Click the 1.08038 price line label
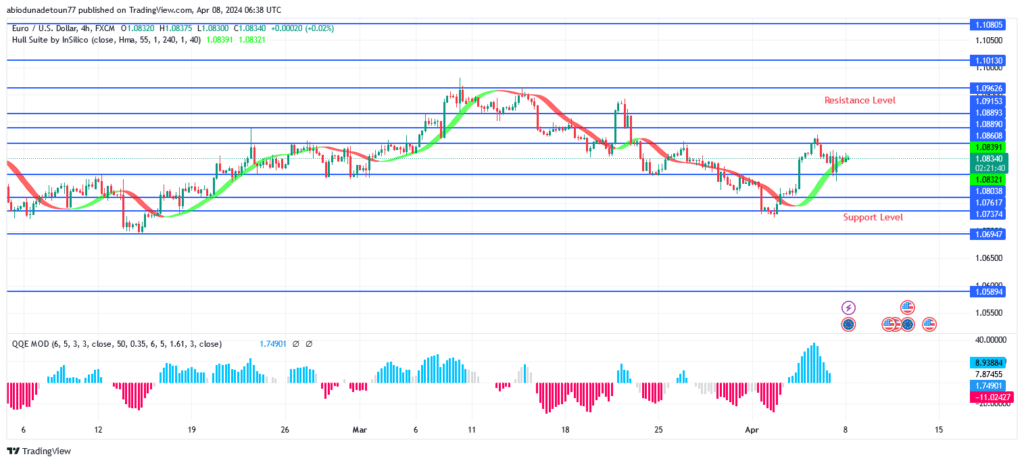The image size is (1024, 463). coord(989,191)
